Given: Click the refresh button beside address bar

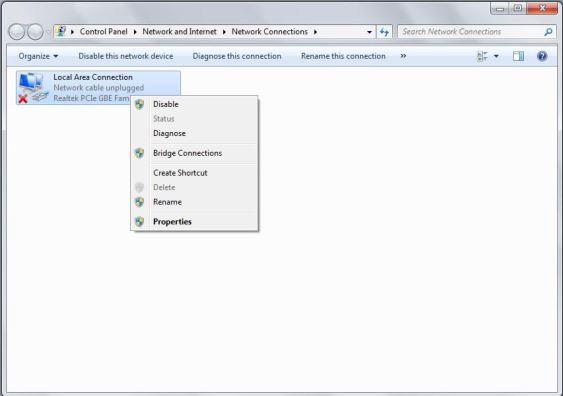Looking at the screenshot, I should [x=384, y=32].
